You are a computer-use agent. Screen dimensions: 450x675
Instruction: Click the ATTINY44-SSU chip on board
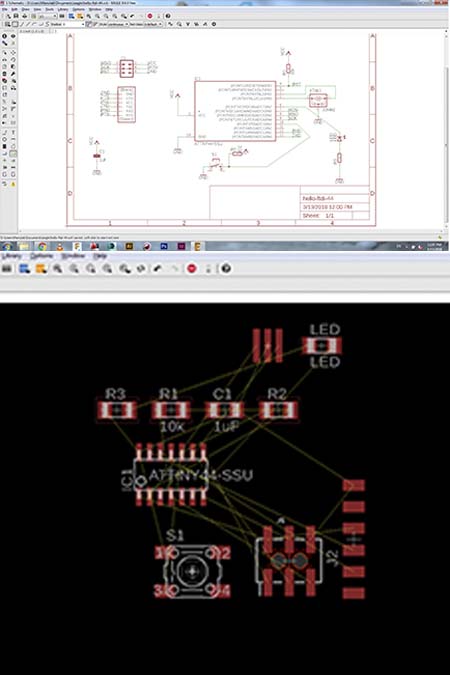click(171, 475)
